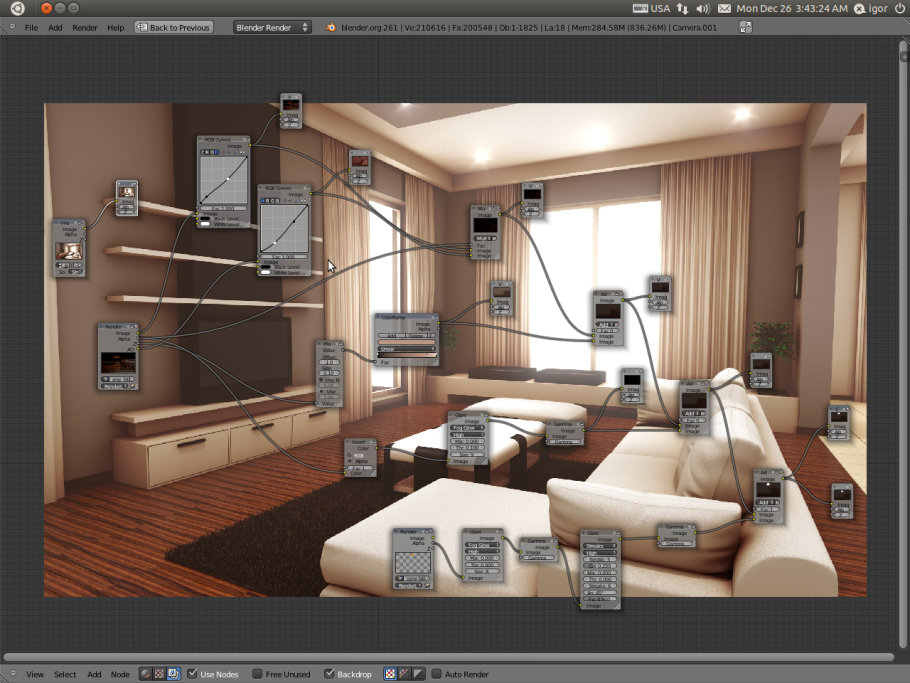This screenshot has width=910, height=683.
Task: Disable the Use Nodes checkbox
Action: click(192, 674)
